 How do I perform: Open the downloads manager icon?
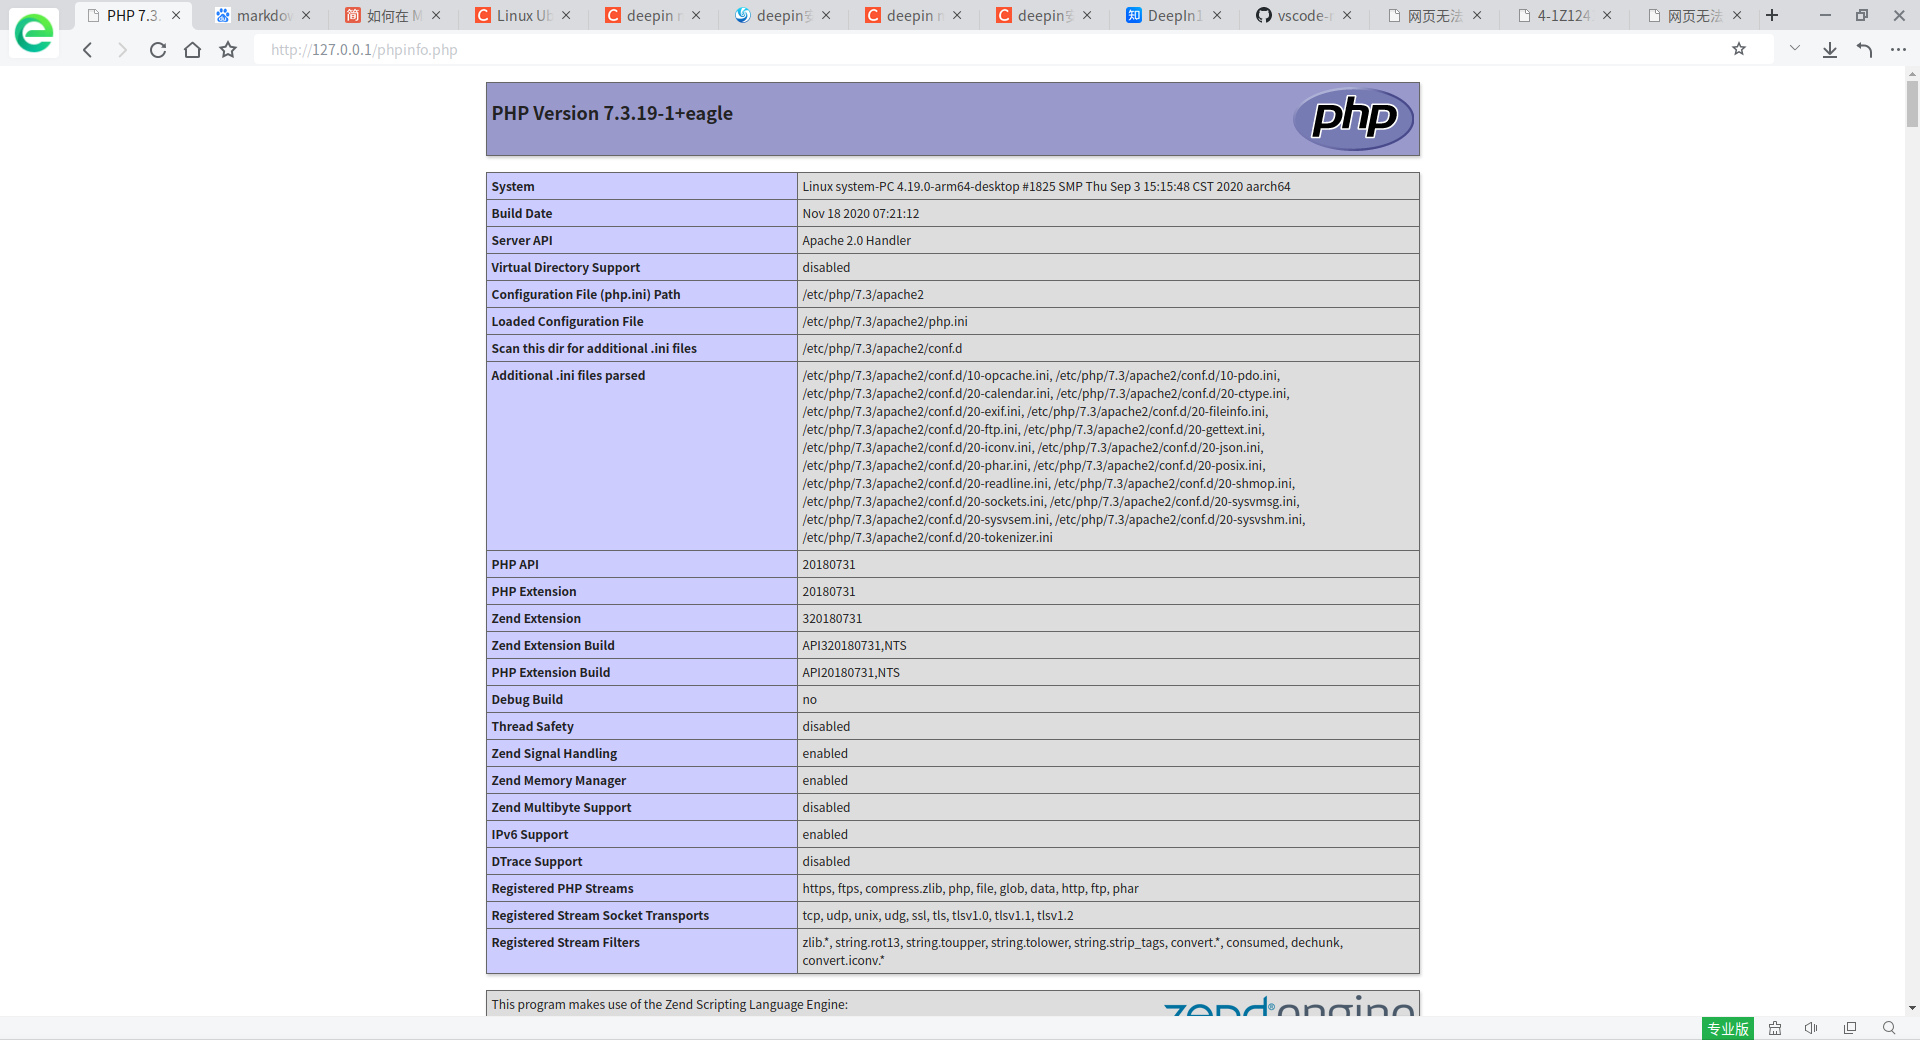[x=1830, y=50]
